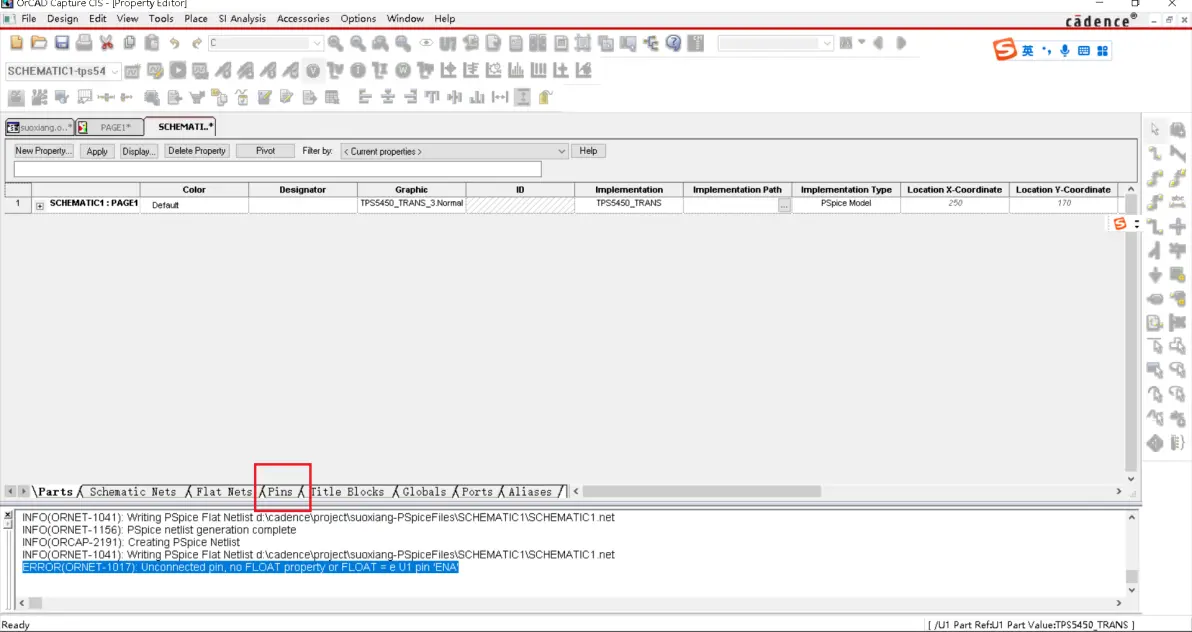This screenshot has width=1192, height=632.
Task: Click the New Property... button
Action: click(x=44, y=151)
